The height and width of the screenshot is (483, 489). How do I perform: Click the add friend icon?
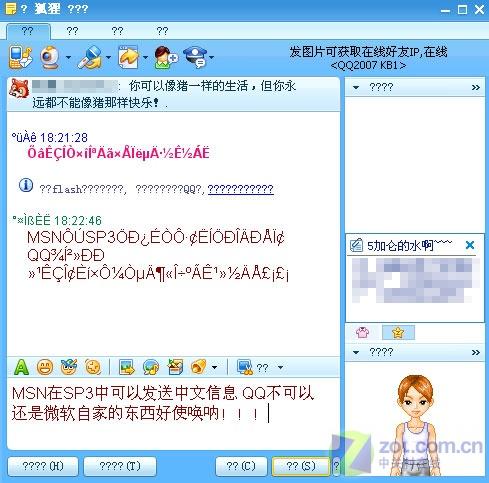point(166,58)
